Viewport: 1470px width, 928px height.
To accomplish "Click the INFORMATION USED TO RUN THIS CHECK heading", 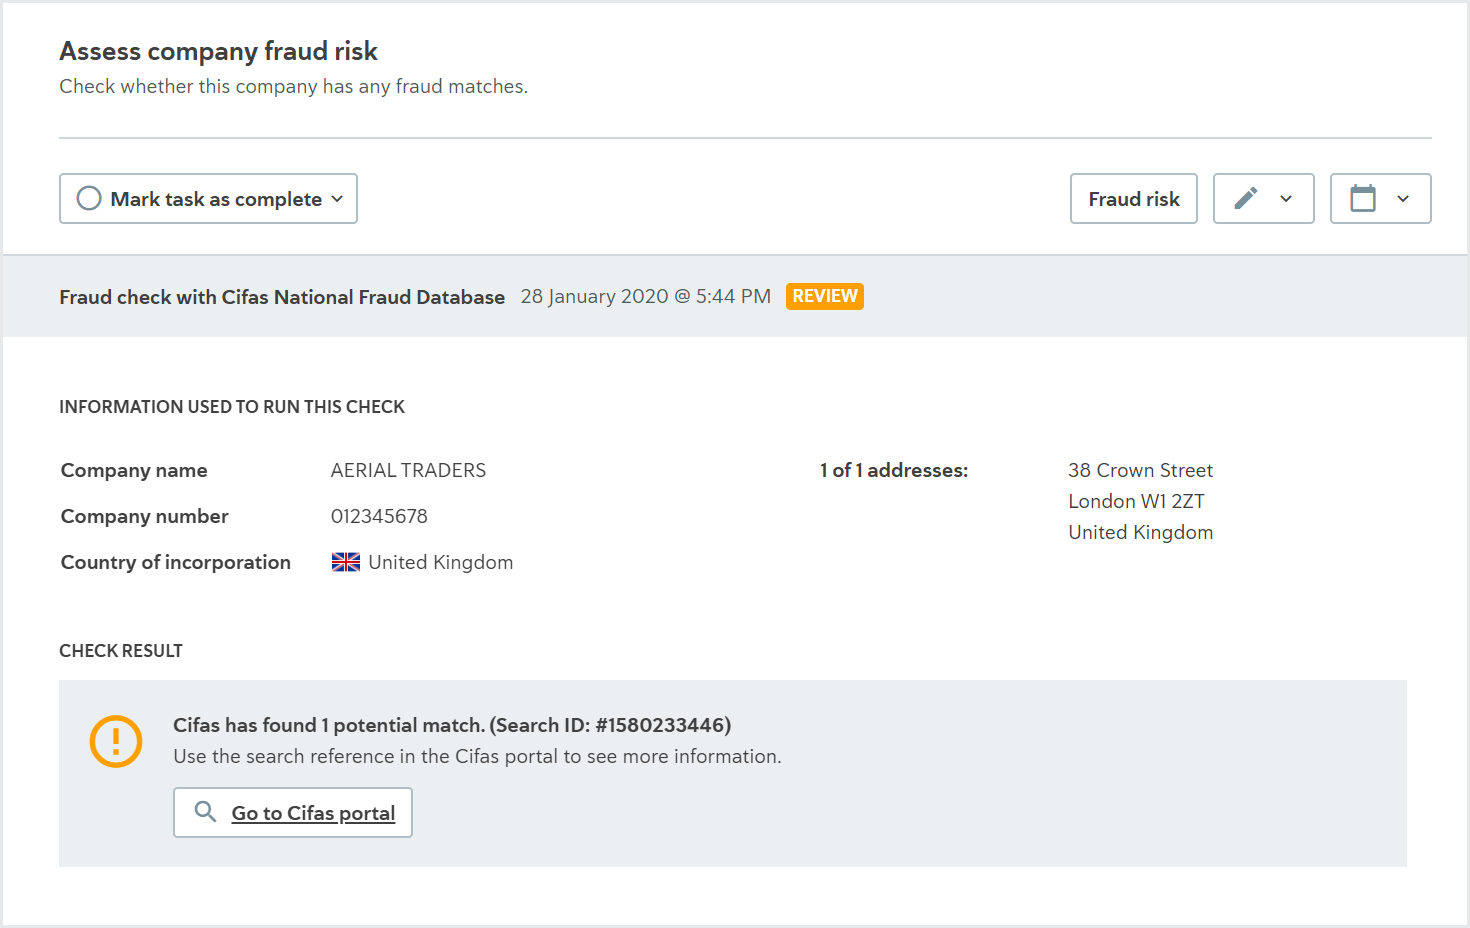I will (x=232, y=407).
